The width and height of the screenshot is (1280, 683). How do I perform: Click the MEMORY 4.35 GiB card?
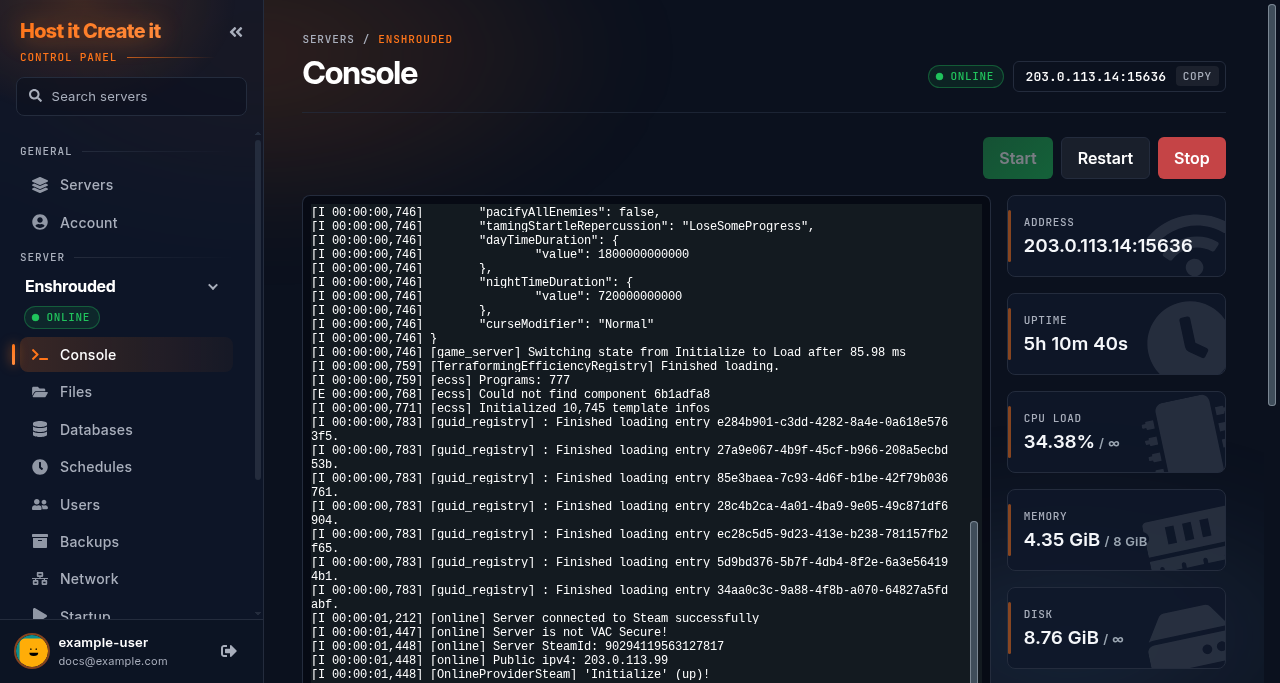point(1116,530)
